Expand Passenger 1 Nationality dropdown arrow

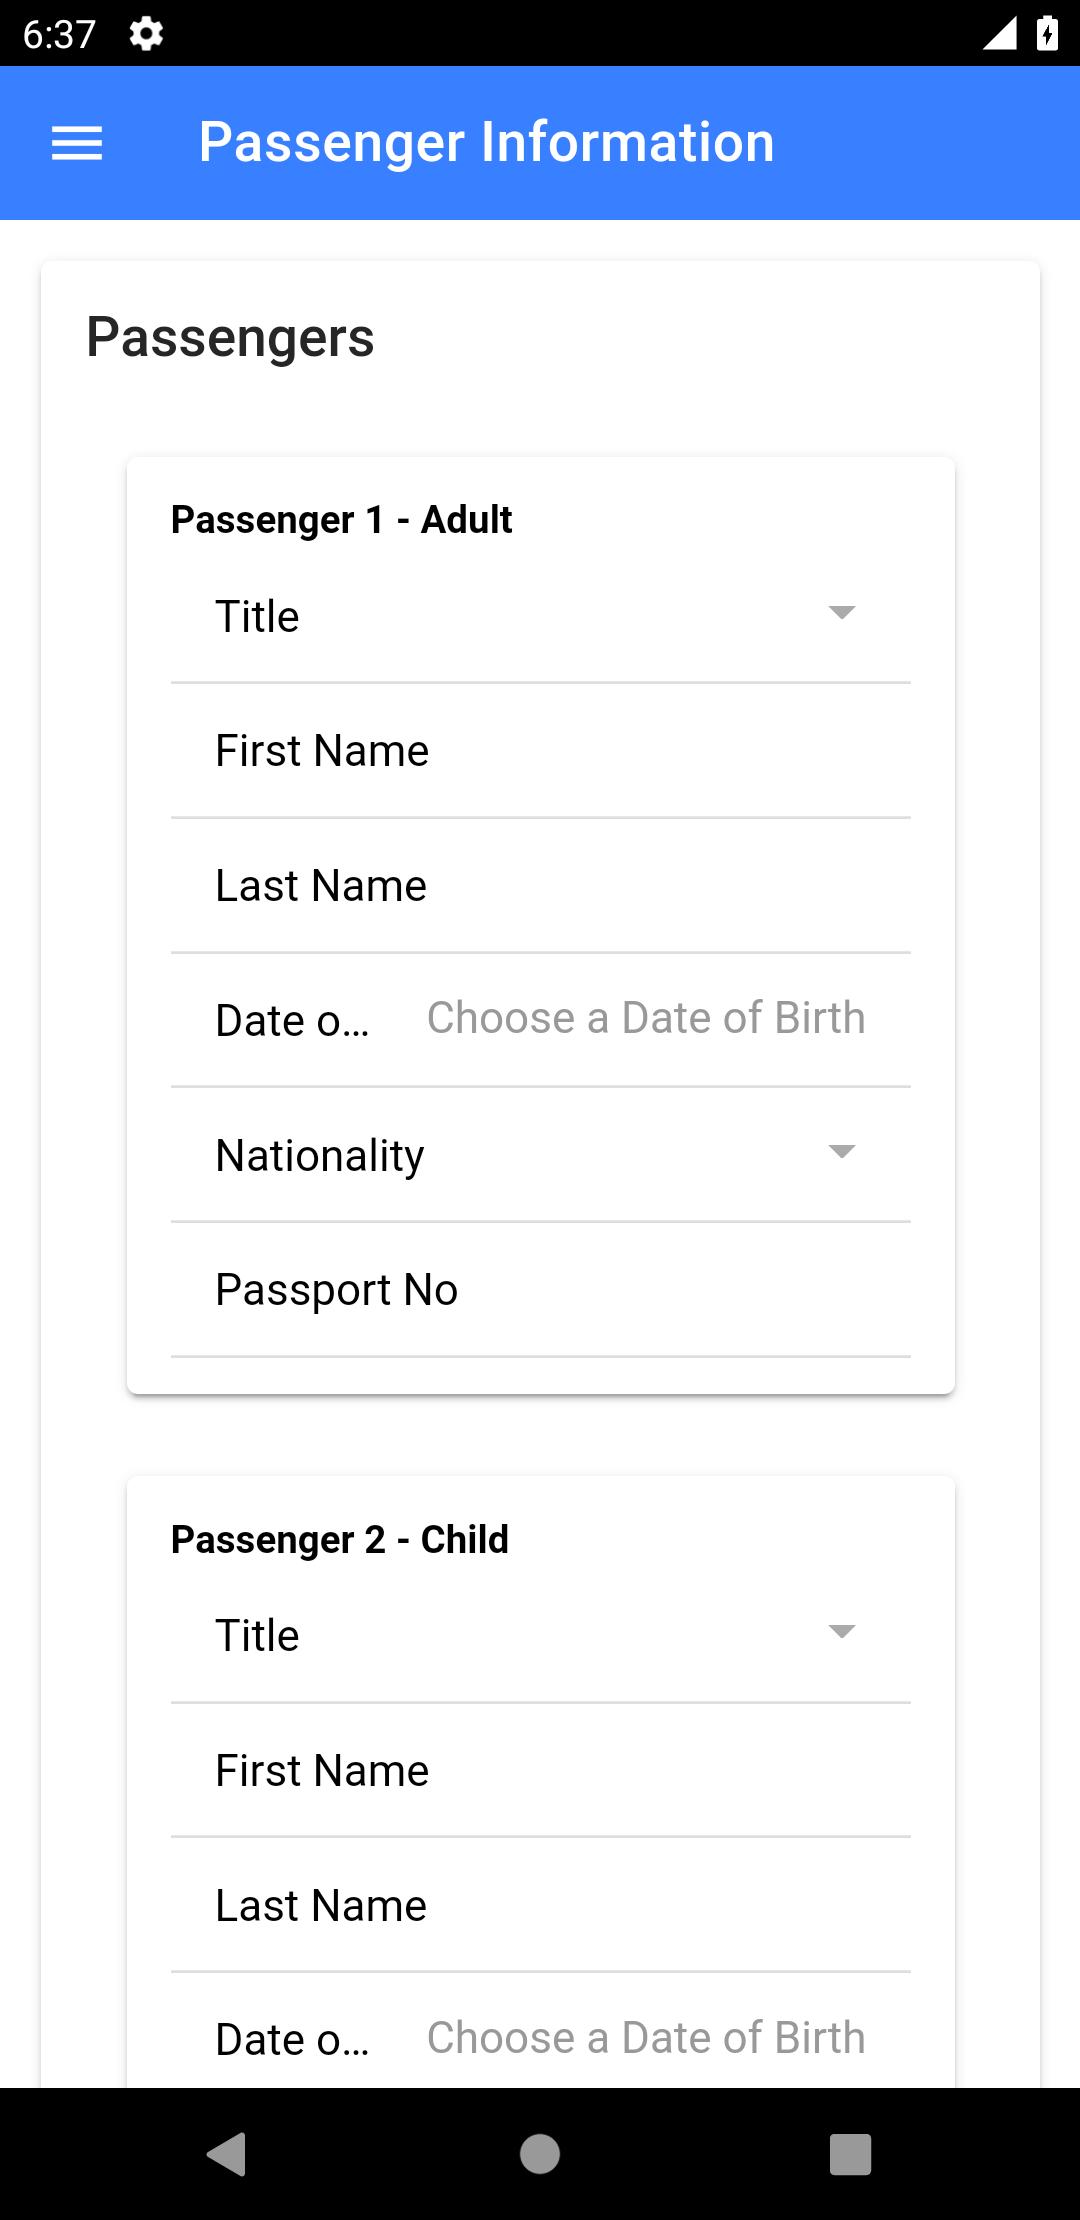tap(842, 1152)
